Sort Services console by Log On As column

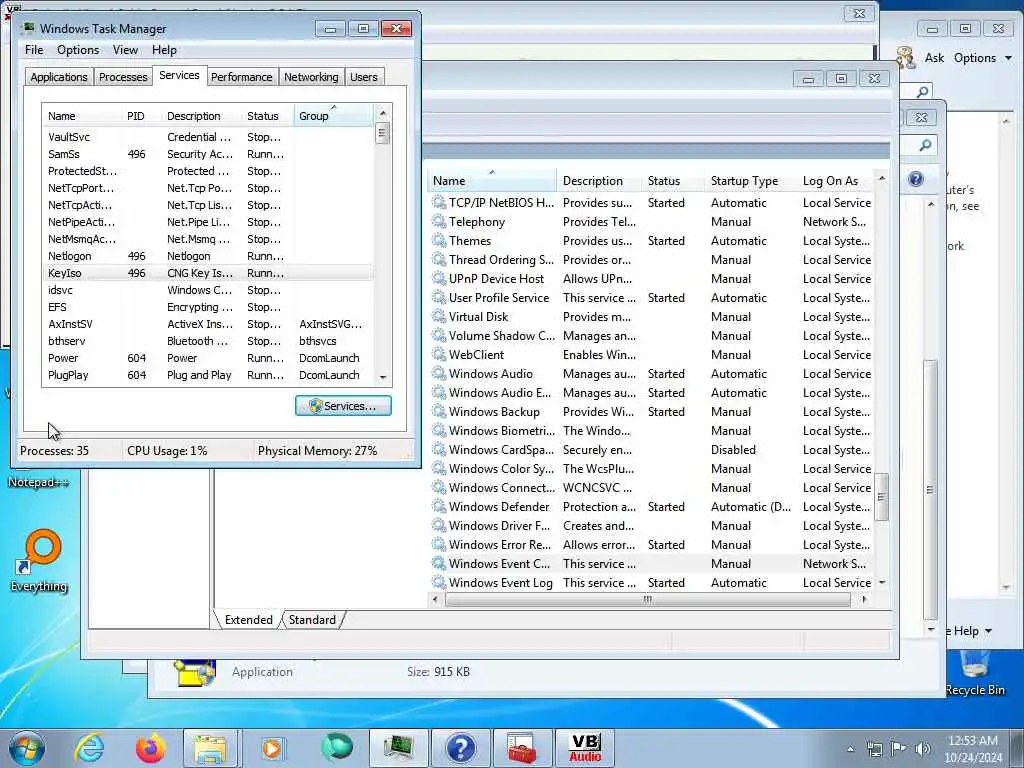tap(836, 181)
